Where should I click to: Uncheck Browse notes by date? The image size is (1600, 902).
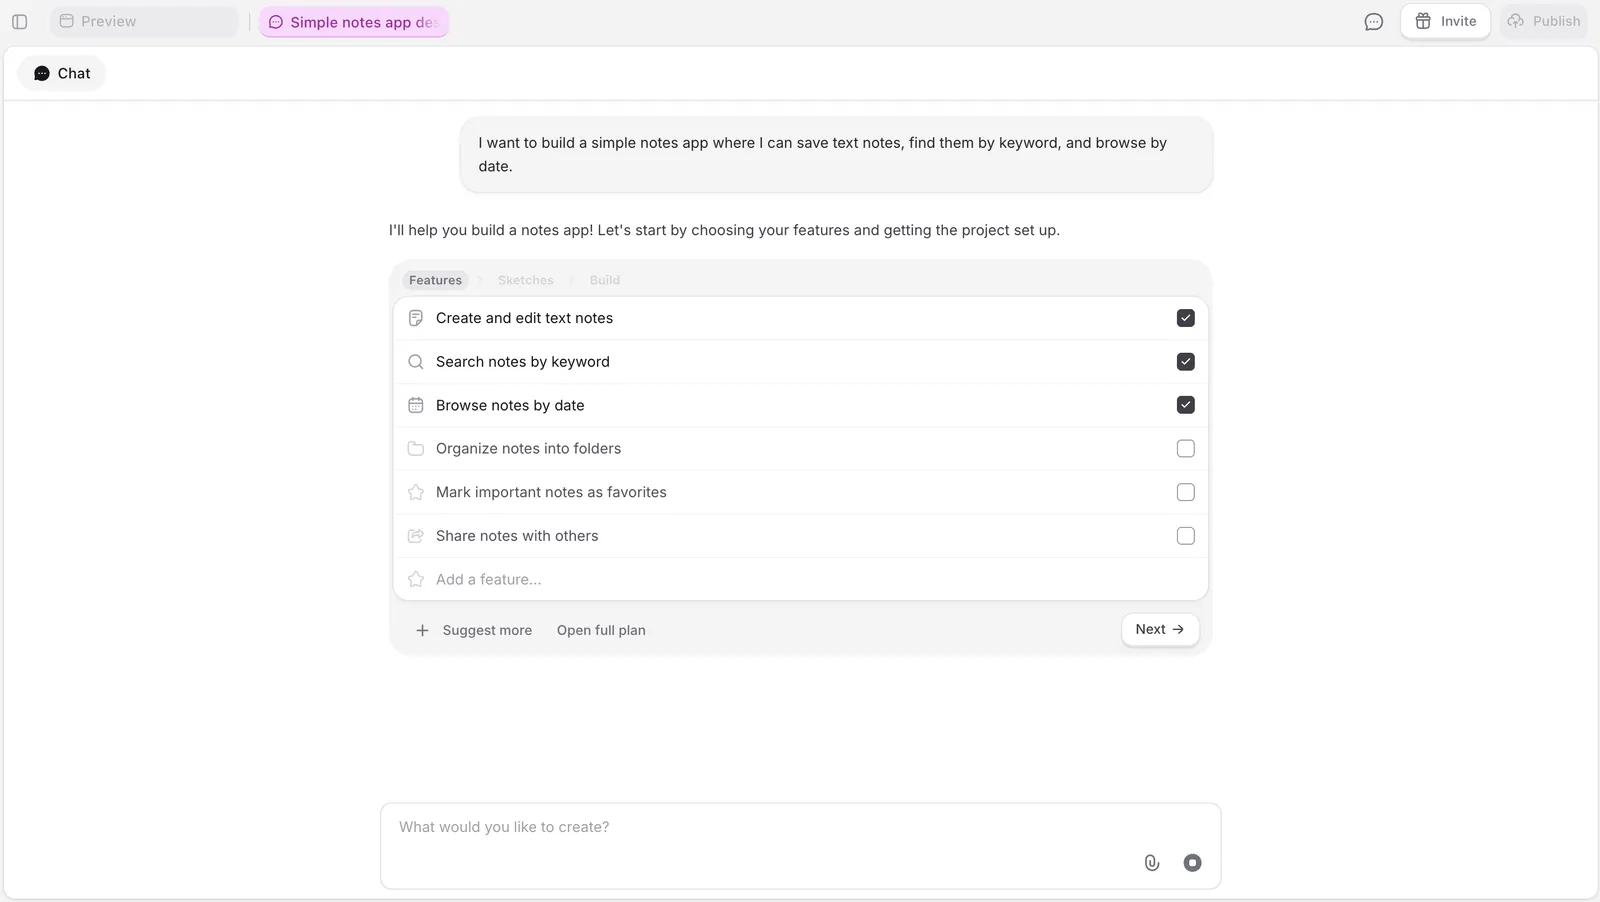click(x=1185, y=405)
